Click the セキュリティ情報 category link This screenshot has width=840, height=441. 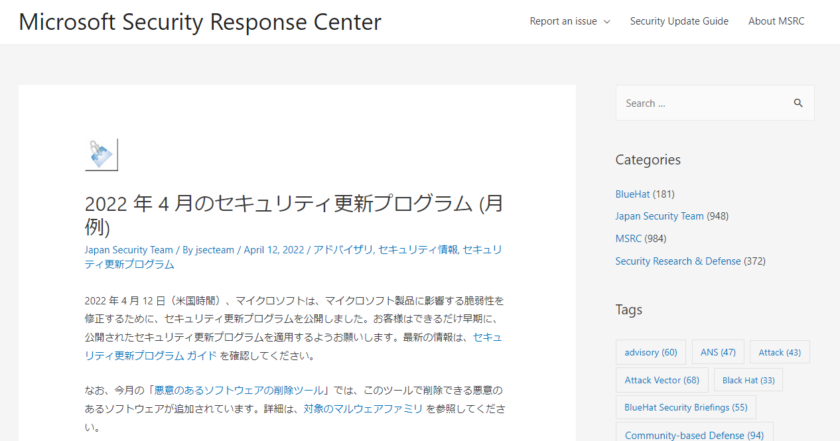click(x=418, y=250)
